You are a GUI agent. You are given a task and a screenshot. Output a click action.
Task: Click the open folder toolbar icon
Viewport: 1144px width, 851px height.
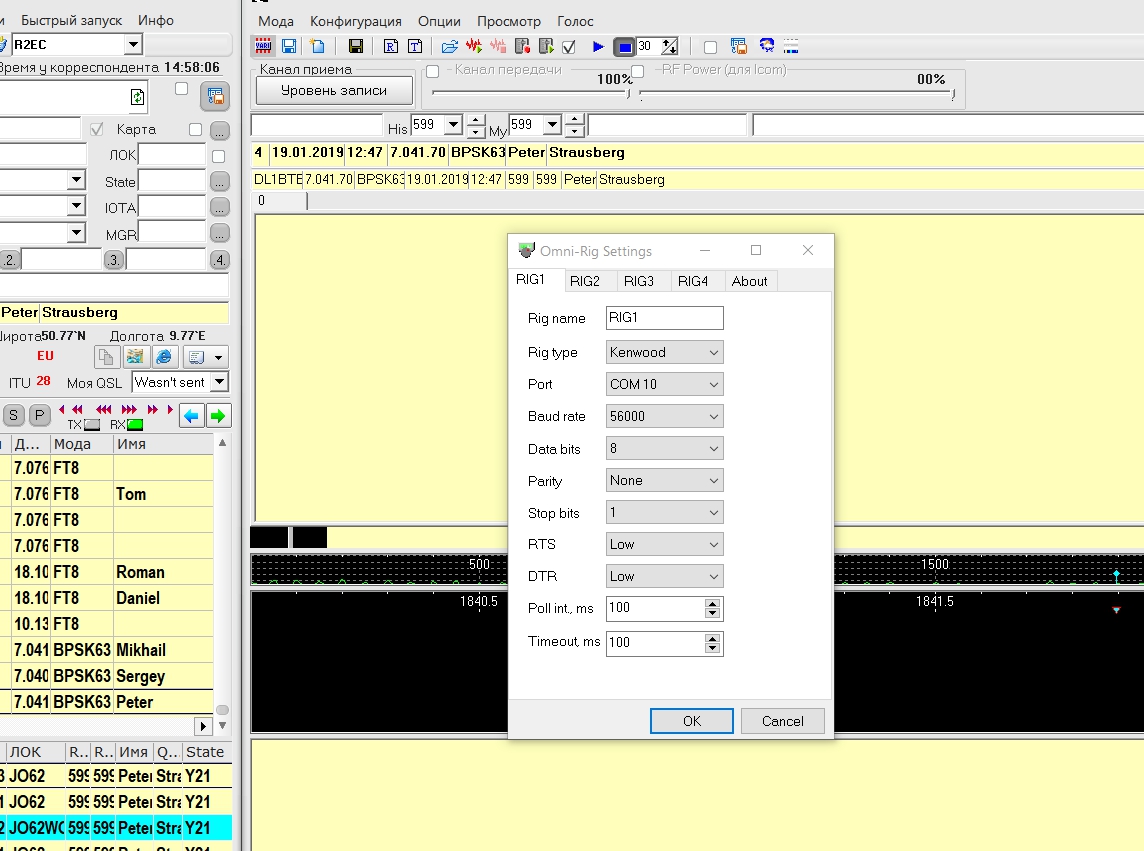[450, 46]
